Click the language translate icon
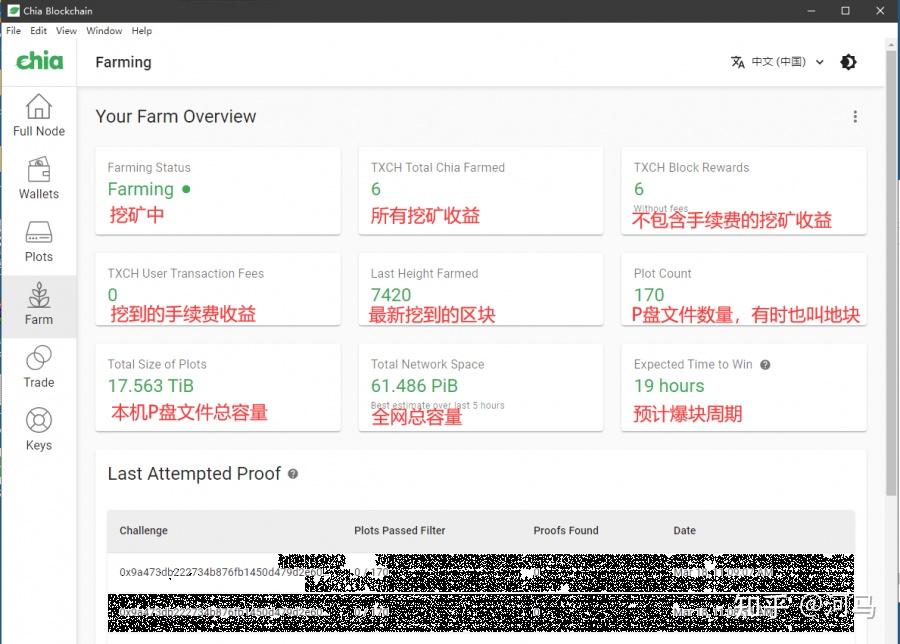Screen dimensions: 900x644 click(738, 62)
